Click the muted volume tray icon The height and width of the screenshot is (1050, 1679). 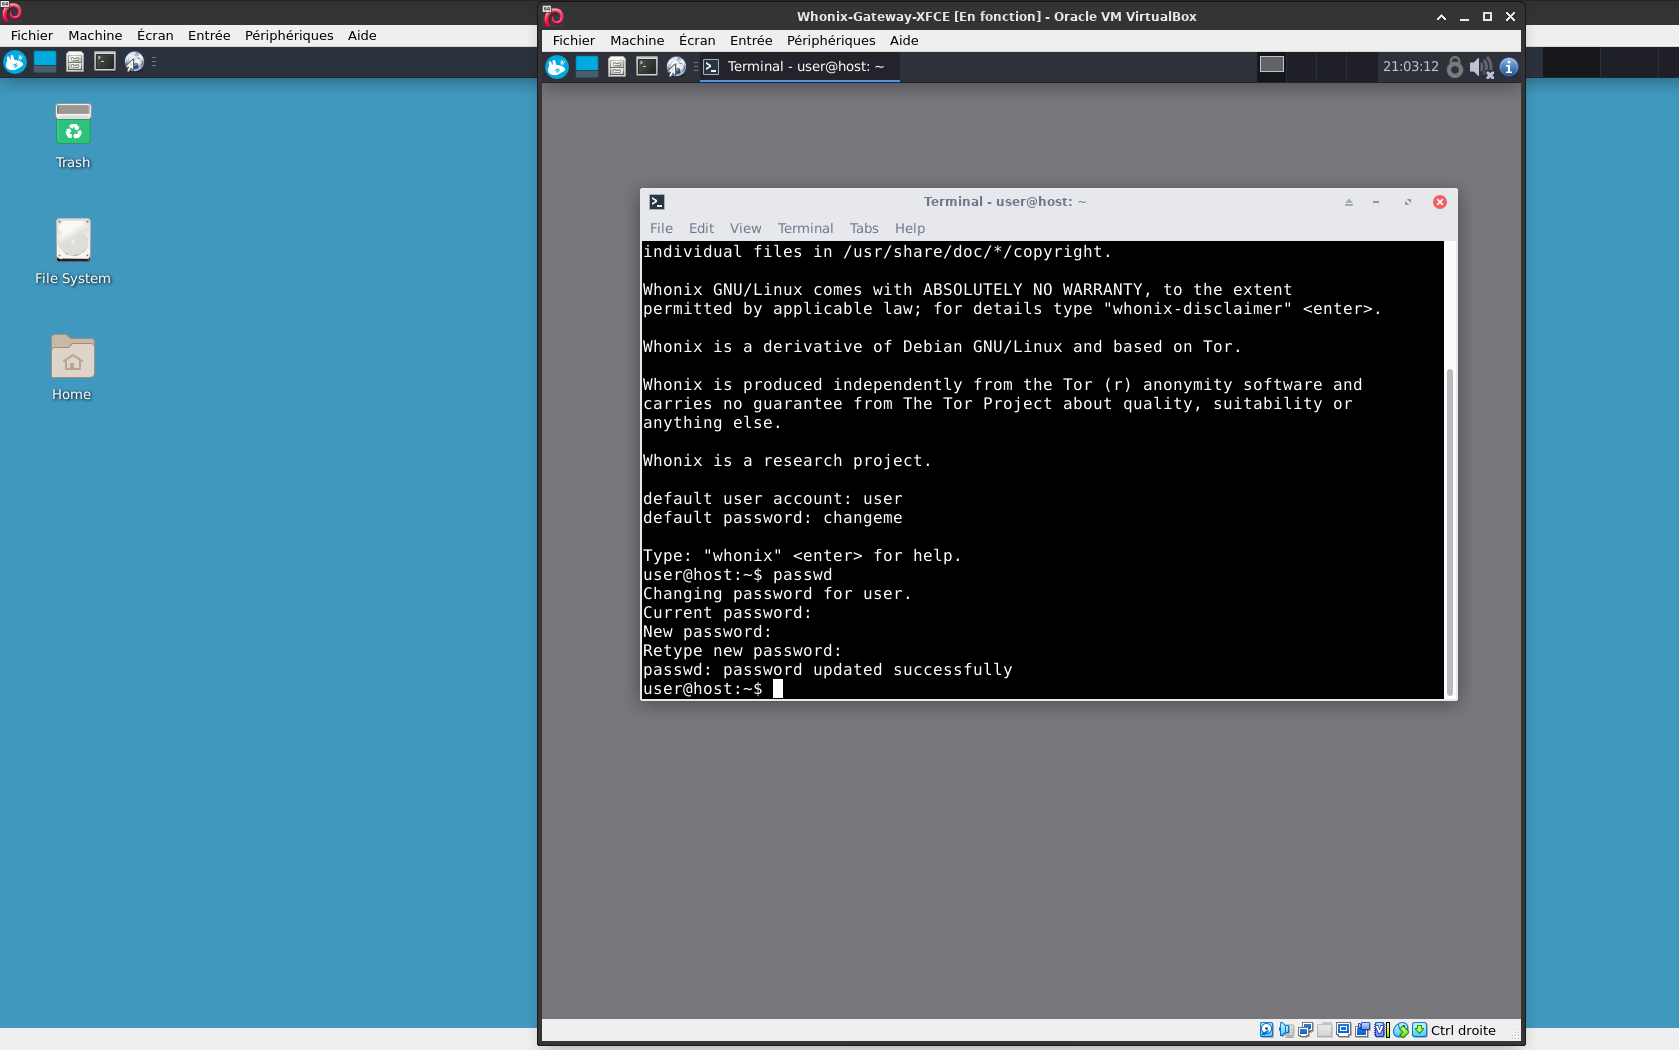(1482, 67)
